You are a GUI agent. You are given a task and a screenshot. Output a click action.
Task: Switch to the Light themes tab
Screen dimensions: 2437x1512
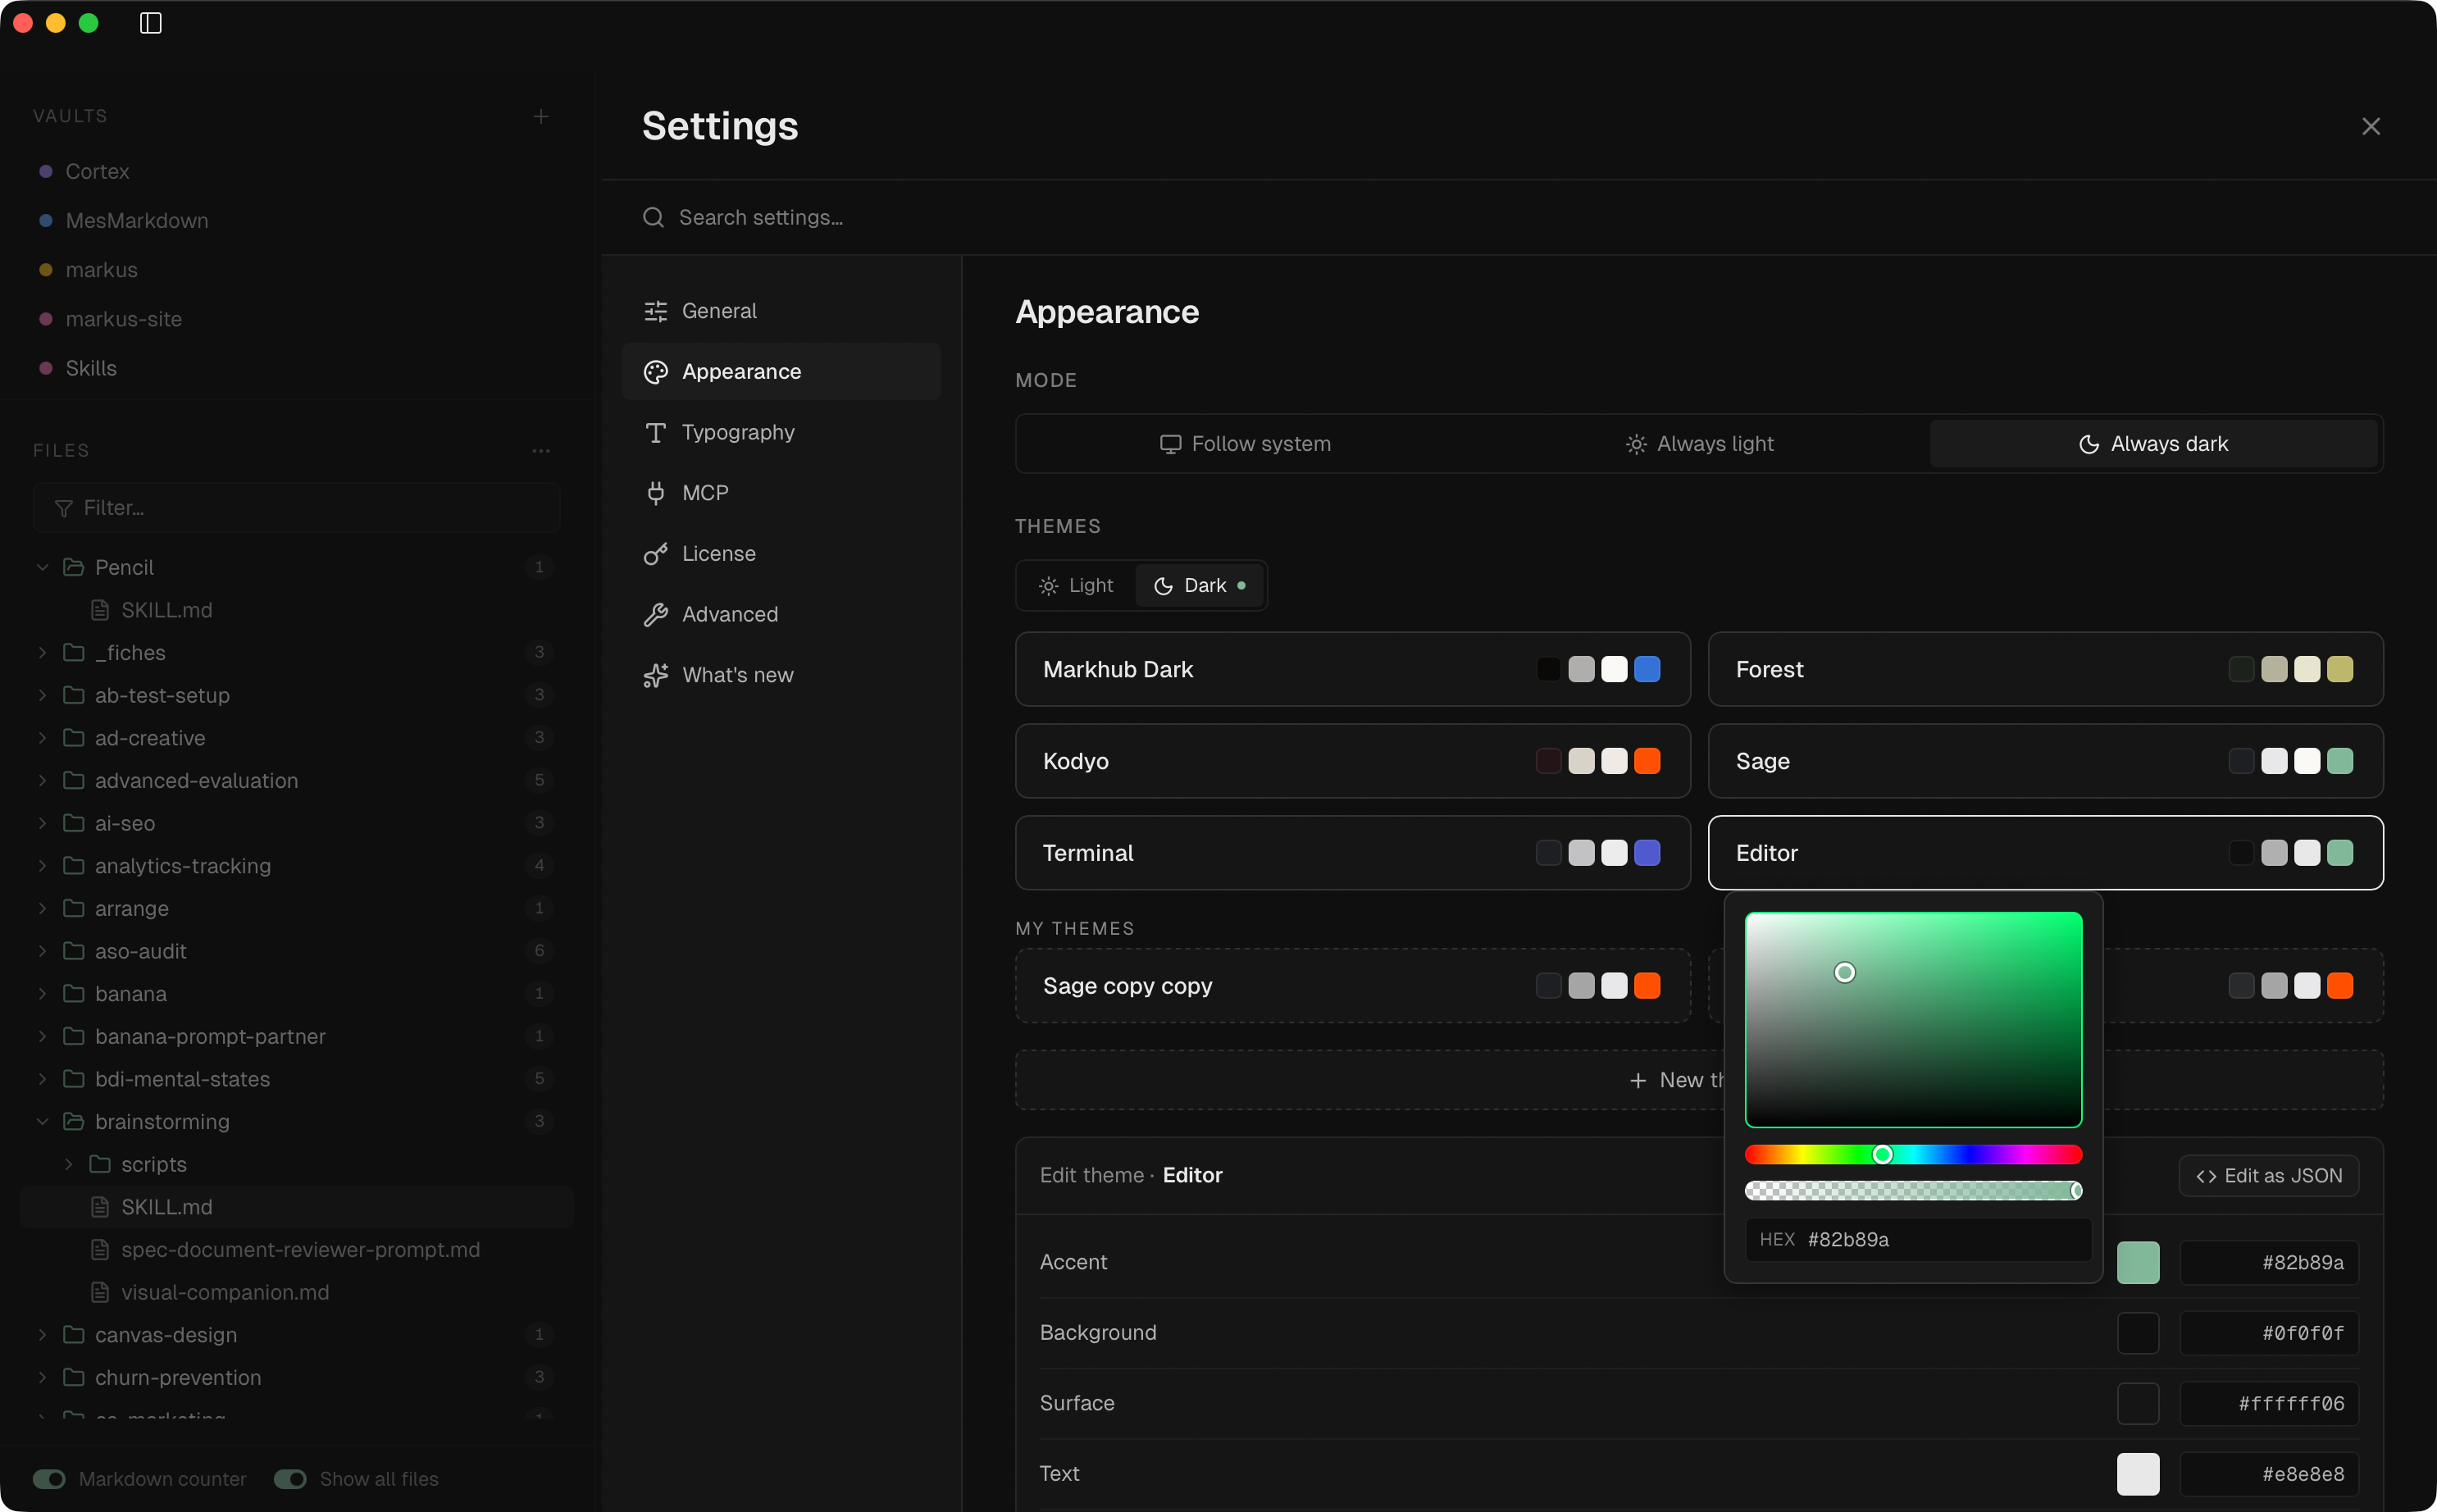[x=1076, y=586]
